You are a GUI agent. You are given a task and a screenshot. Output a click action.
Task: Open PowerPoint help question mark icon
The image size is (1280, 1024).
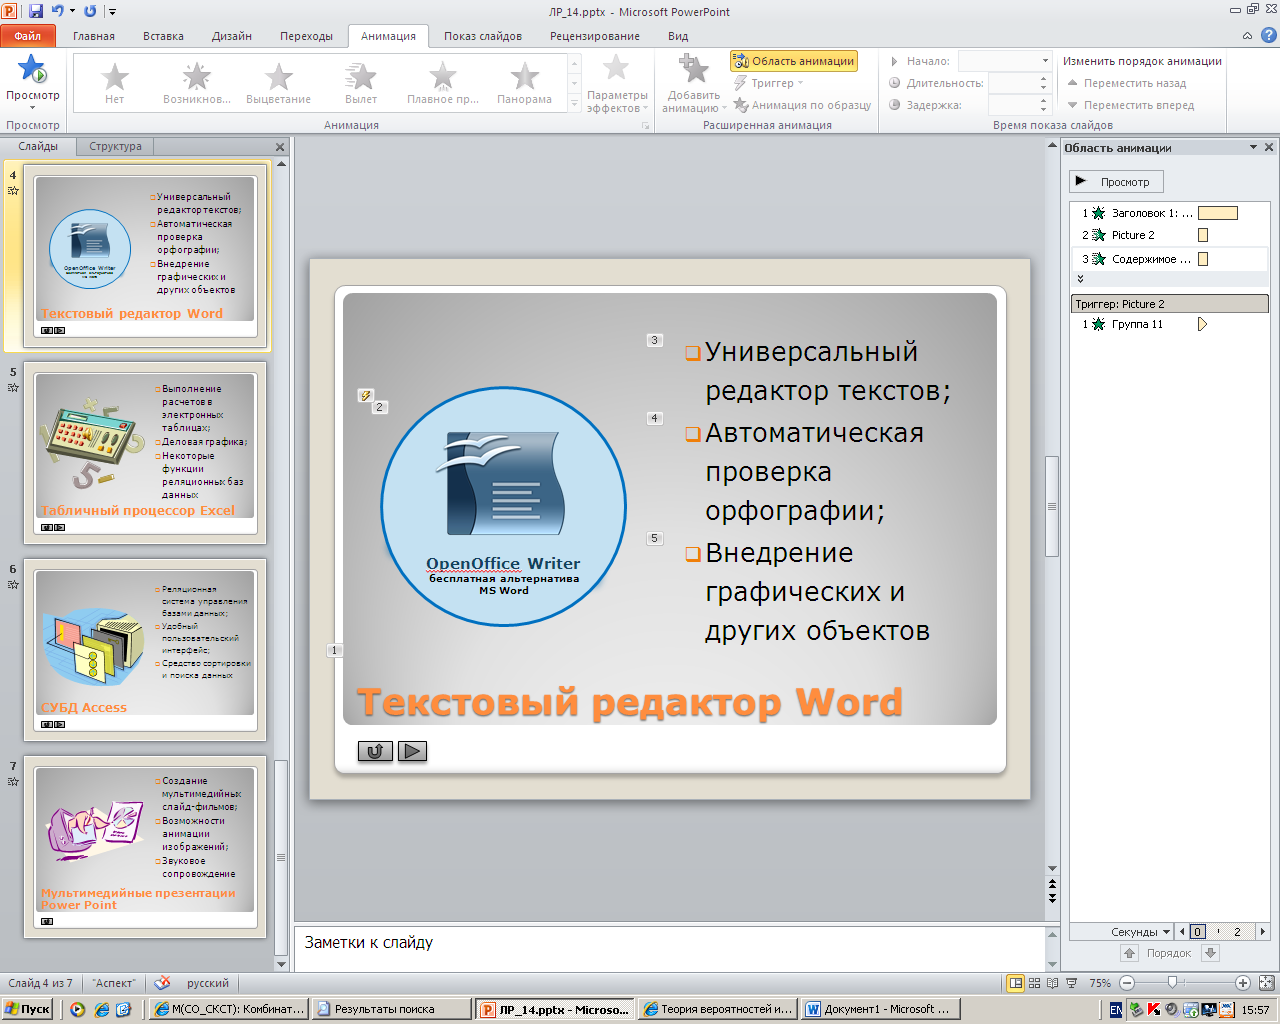click(x=1268, y=36)
